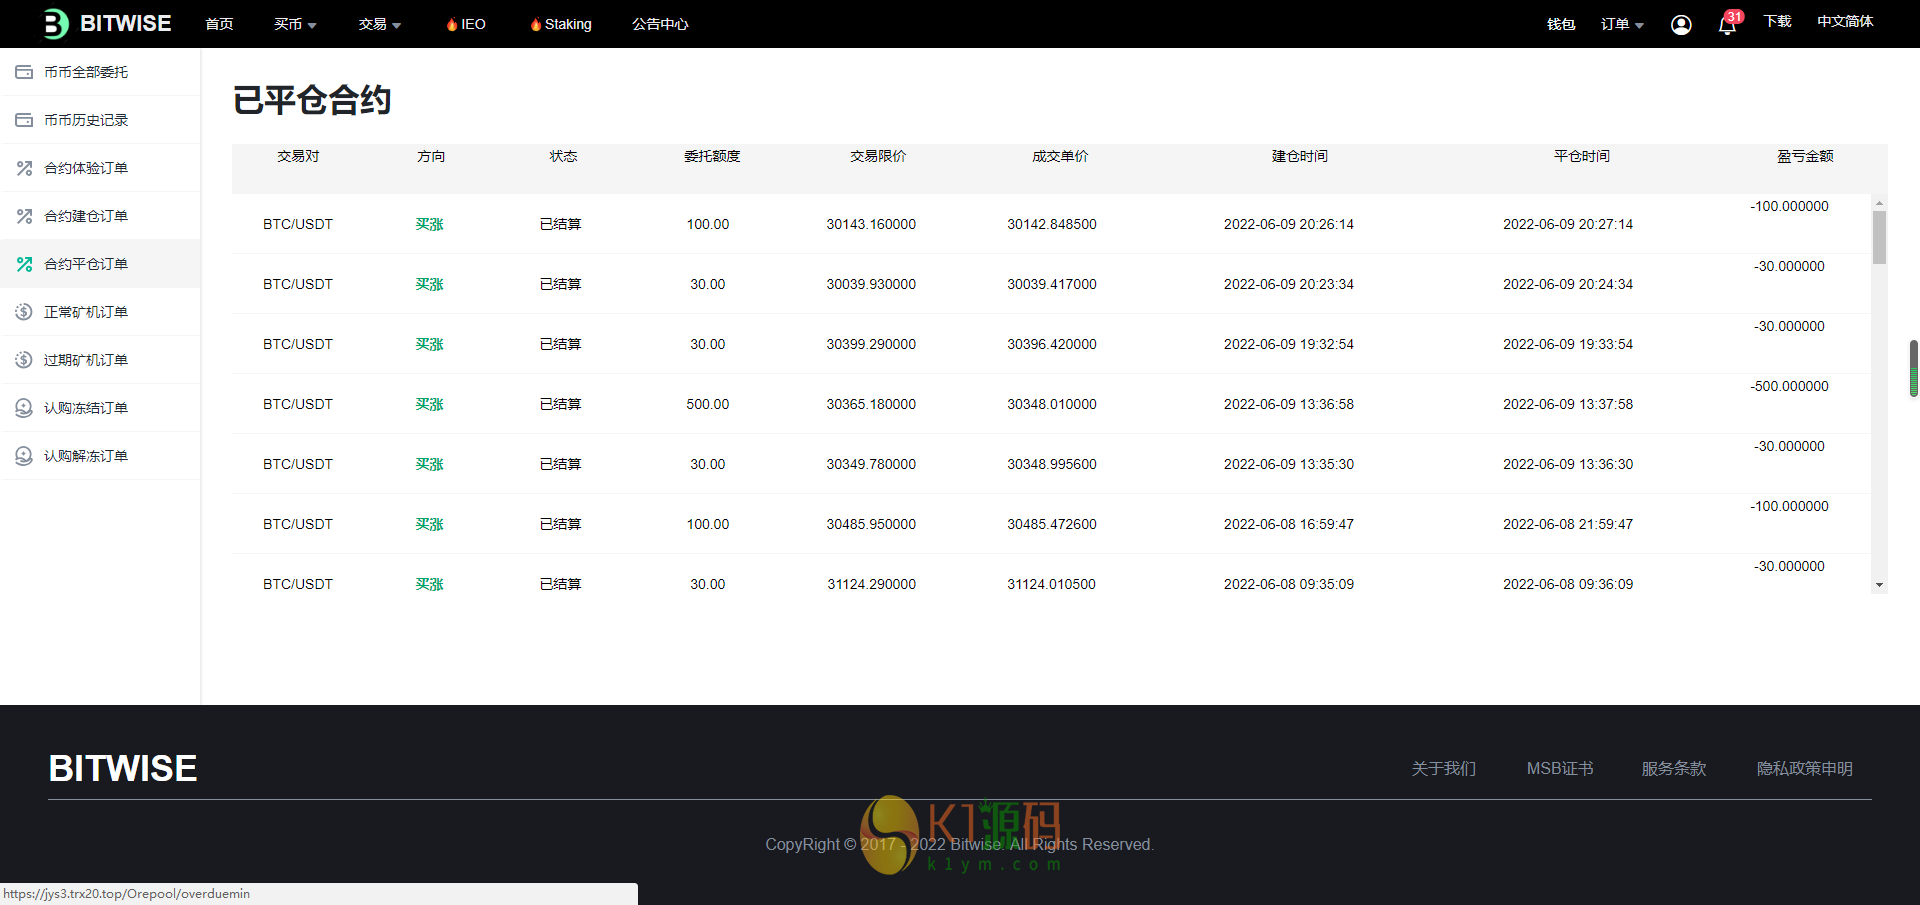This screenshot has height=905, width=1920.
Task: Click filled price 30396.420000
Action: coord(1052,344)
